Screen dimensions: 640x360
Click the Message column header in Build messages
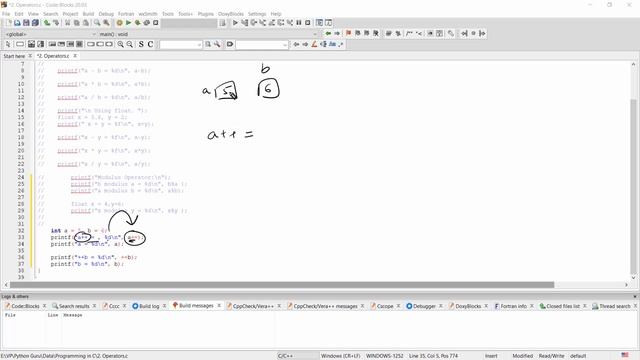coord(73,315)
